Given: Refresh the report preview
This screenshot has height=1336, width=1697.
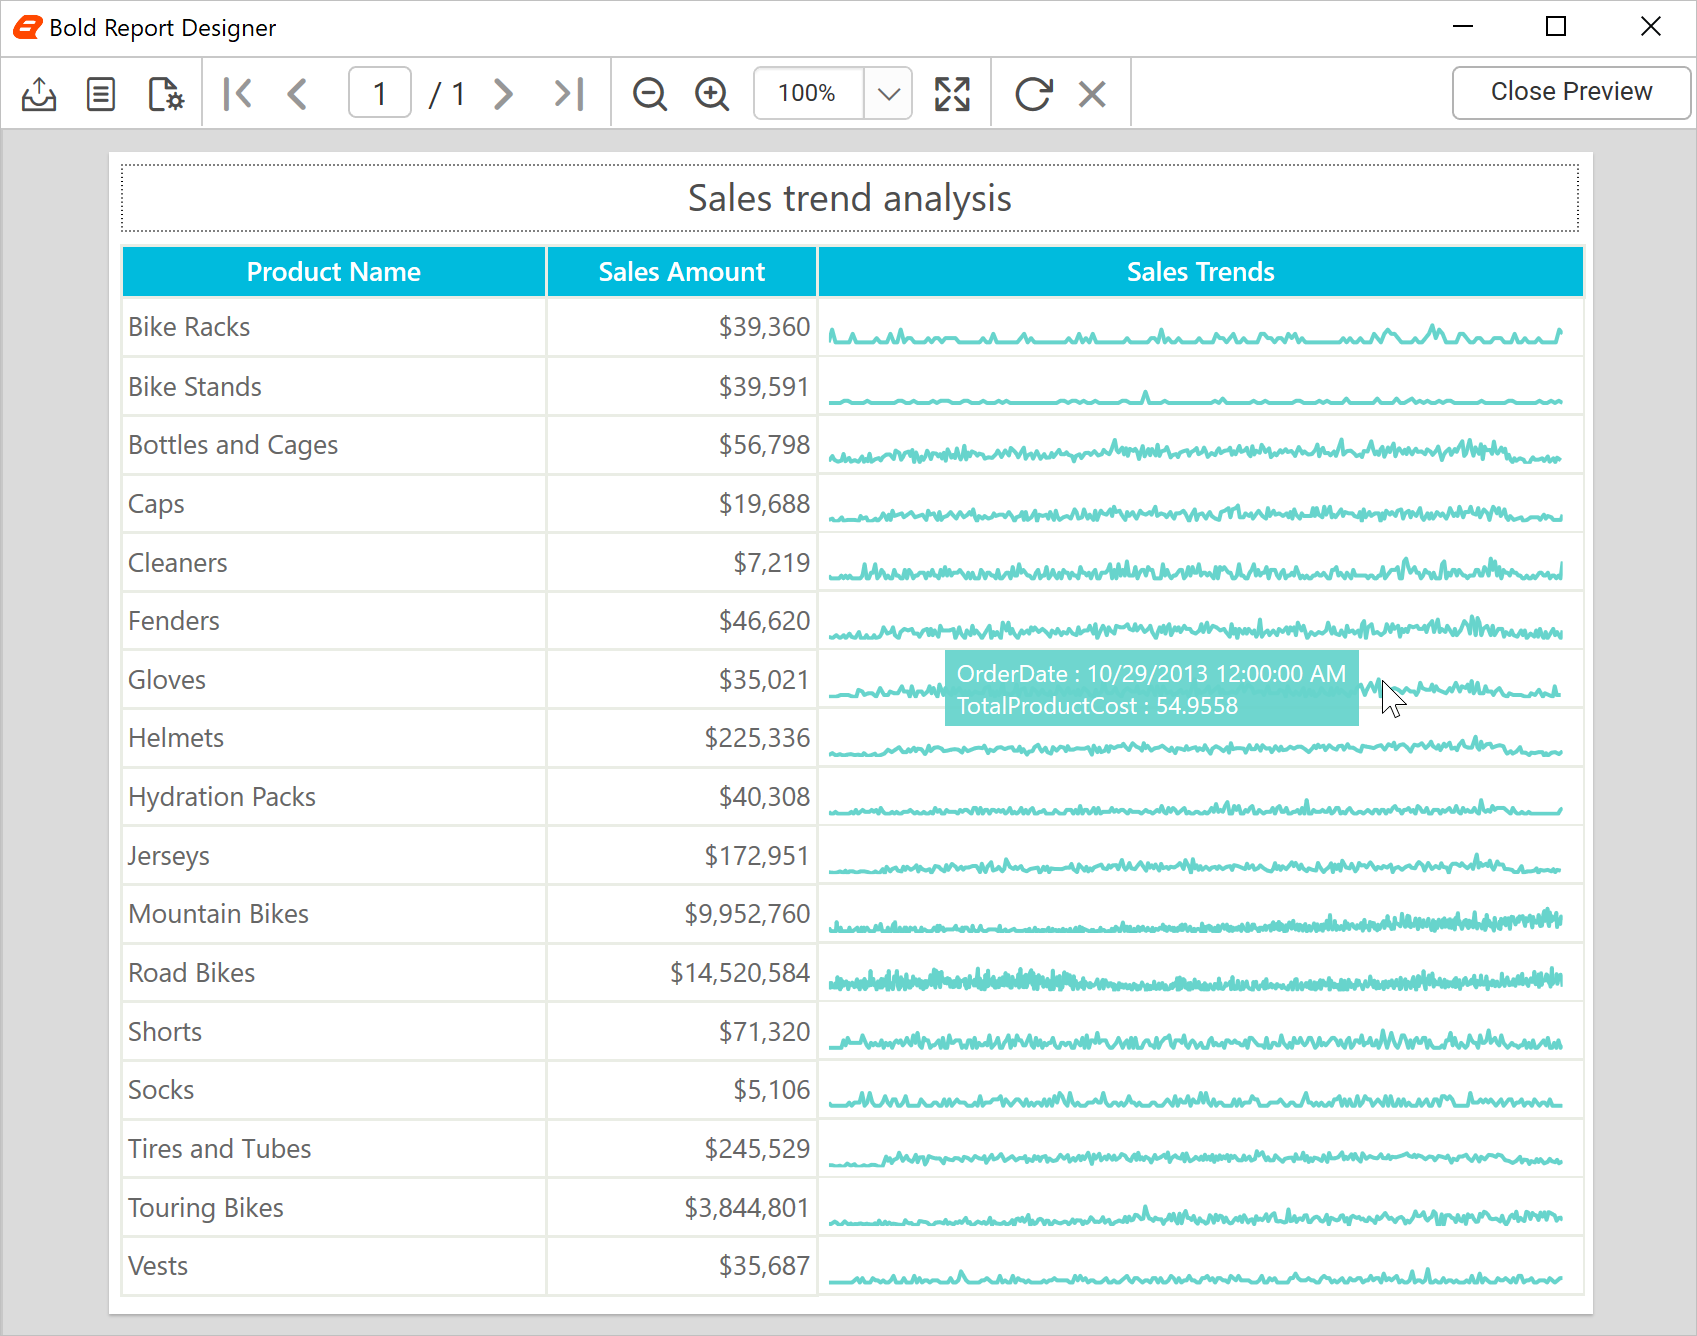Looking at the screenshot, I should [x=1033, y=94].
